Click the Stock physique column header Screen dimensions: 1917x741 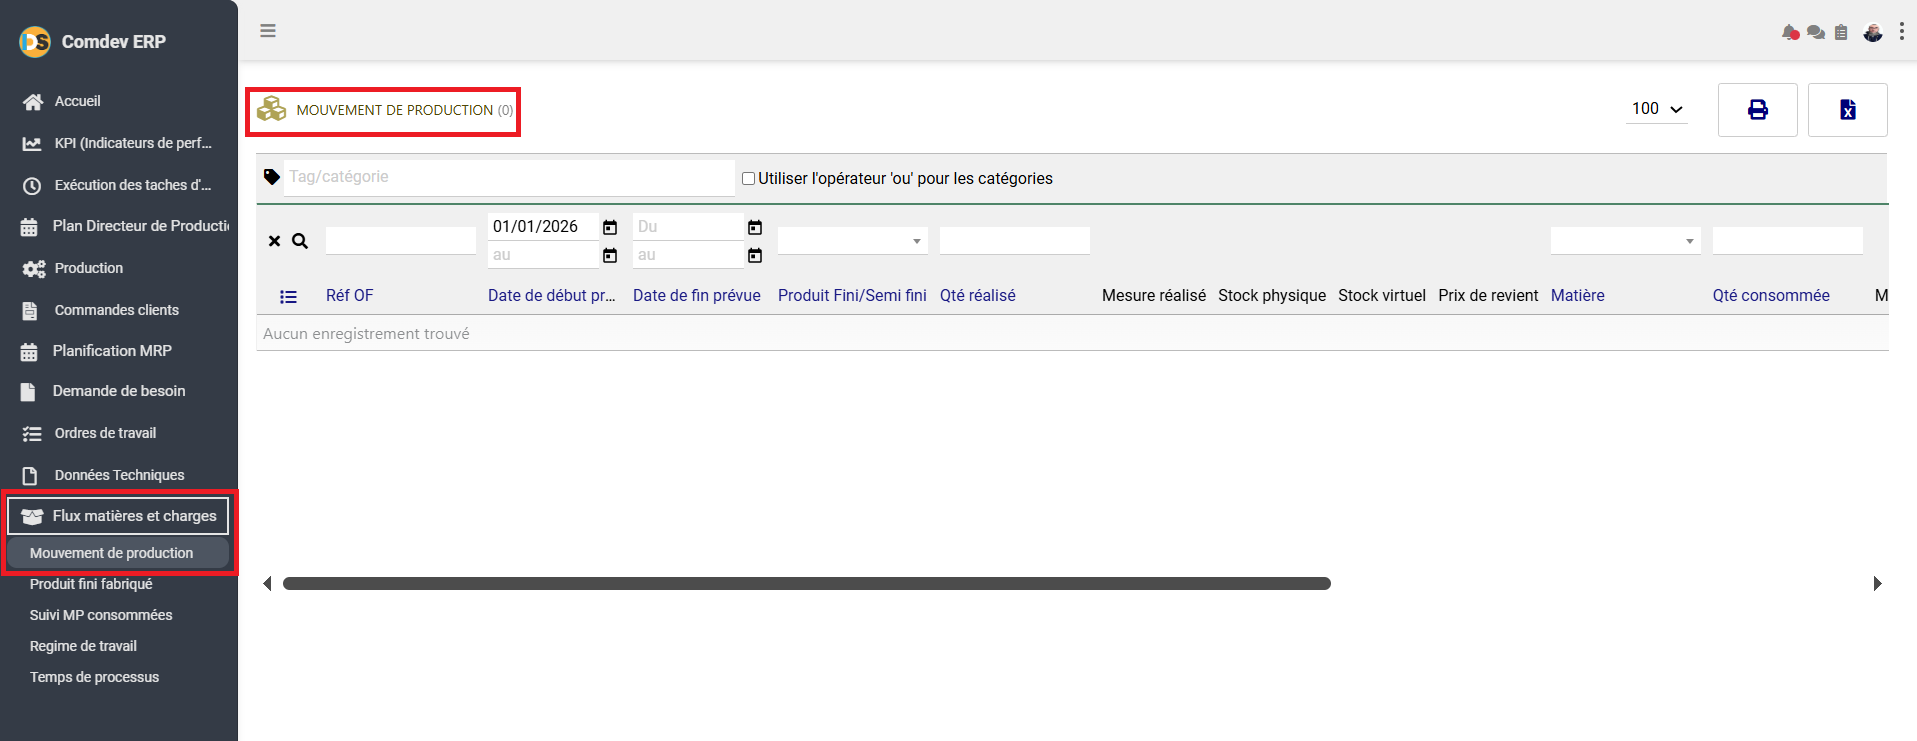[x=1272, y=296]
